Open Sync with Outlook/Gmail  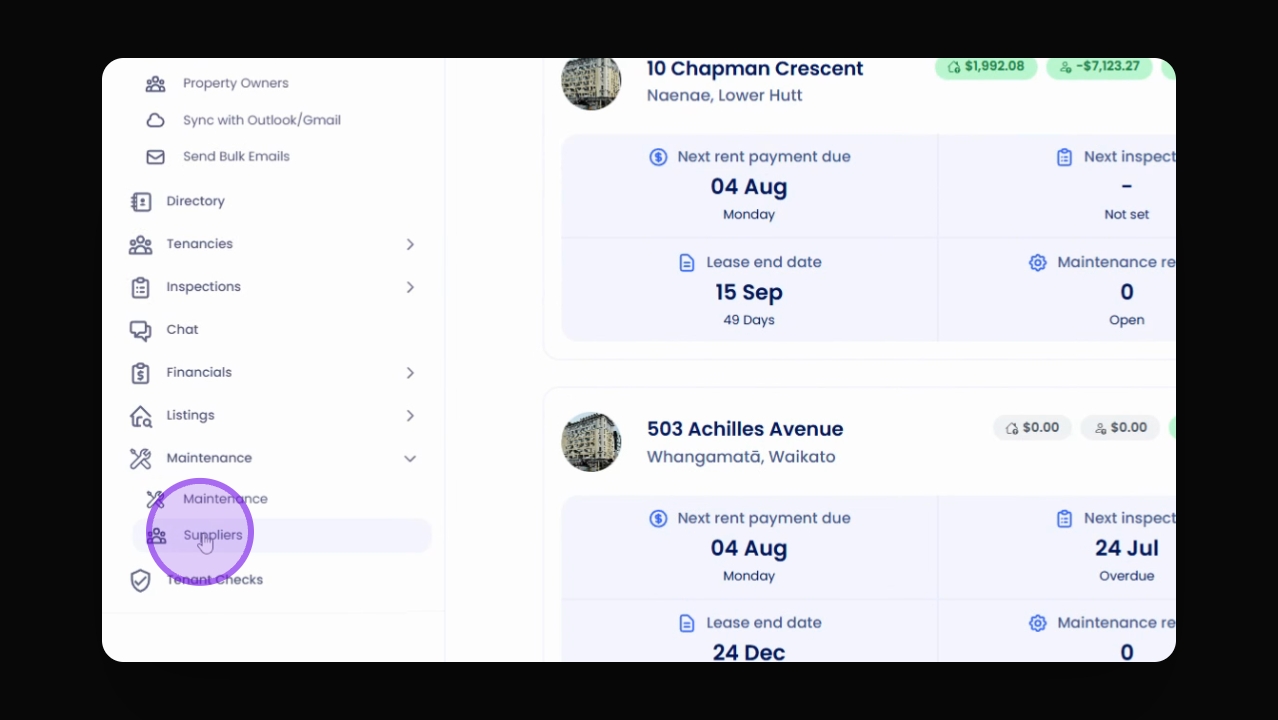(262, 120)
